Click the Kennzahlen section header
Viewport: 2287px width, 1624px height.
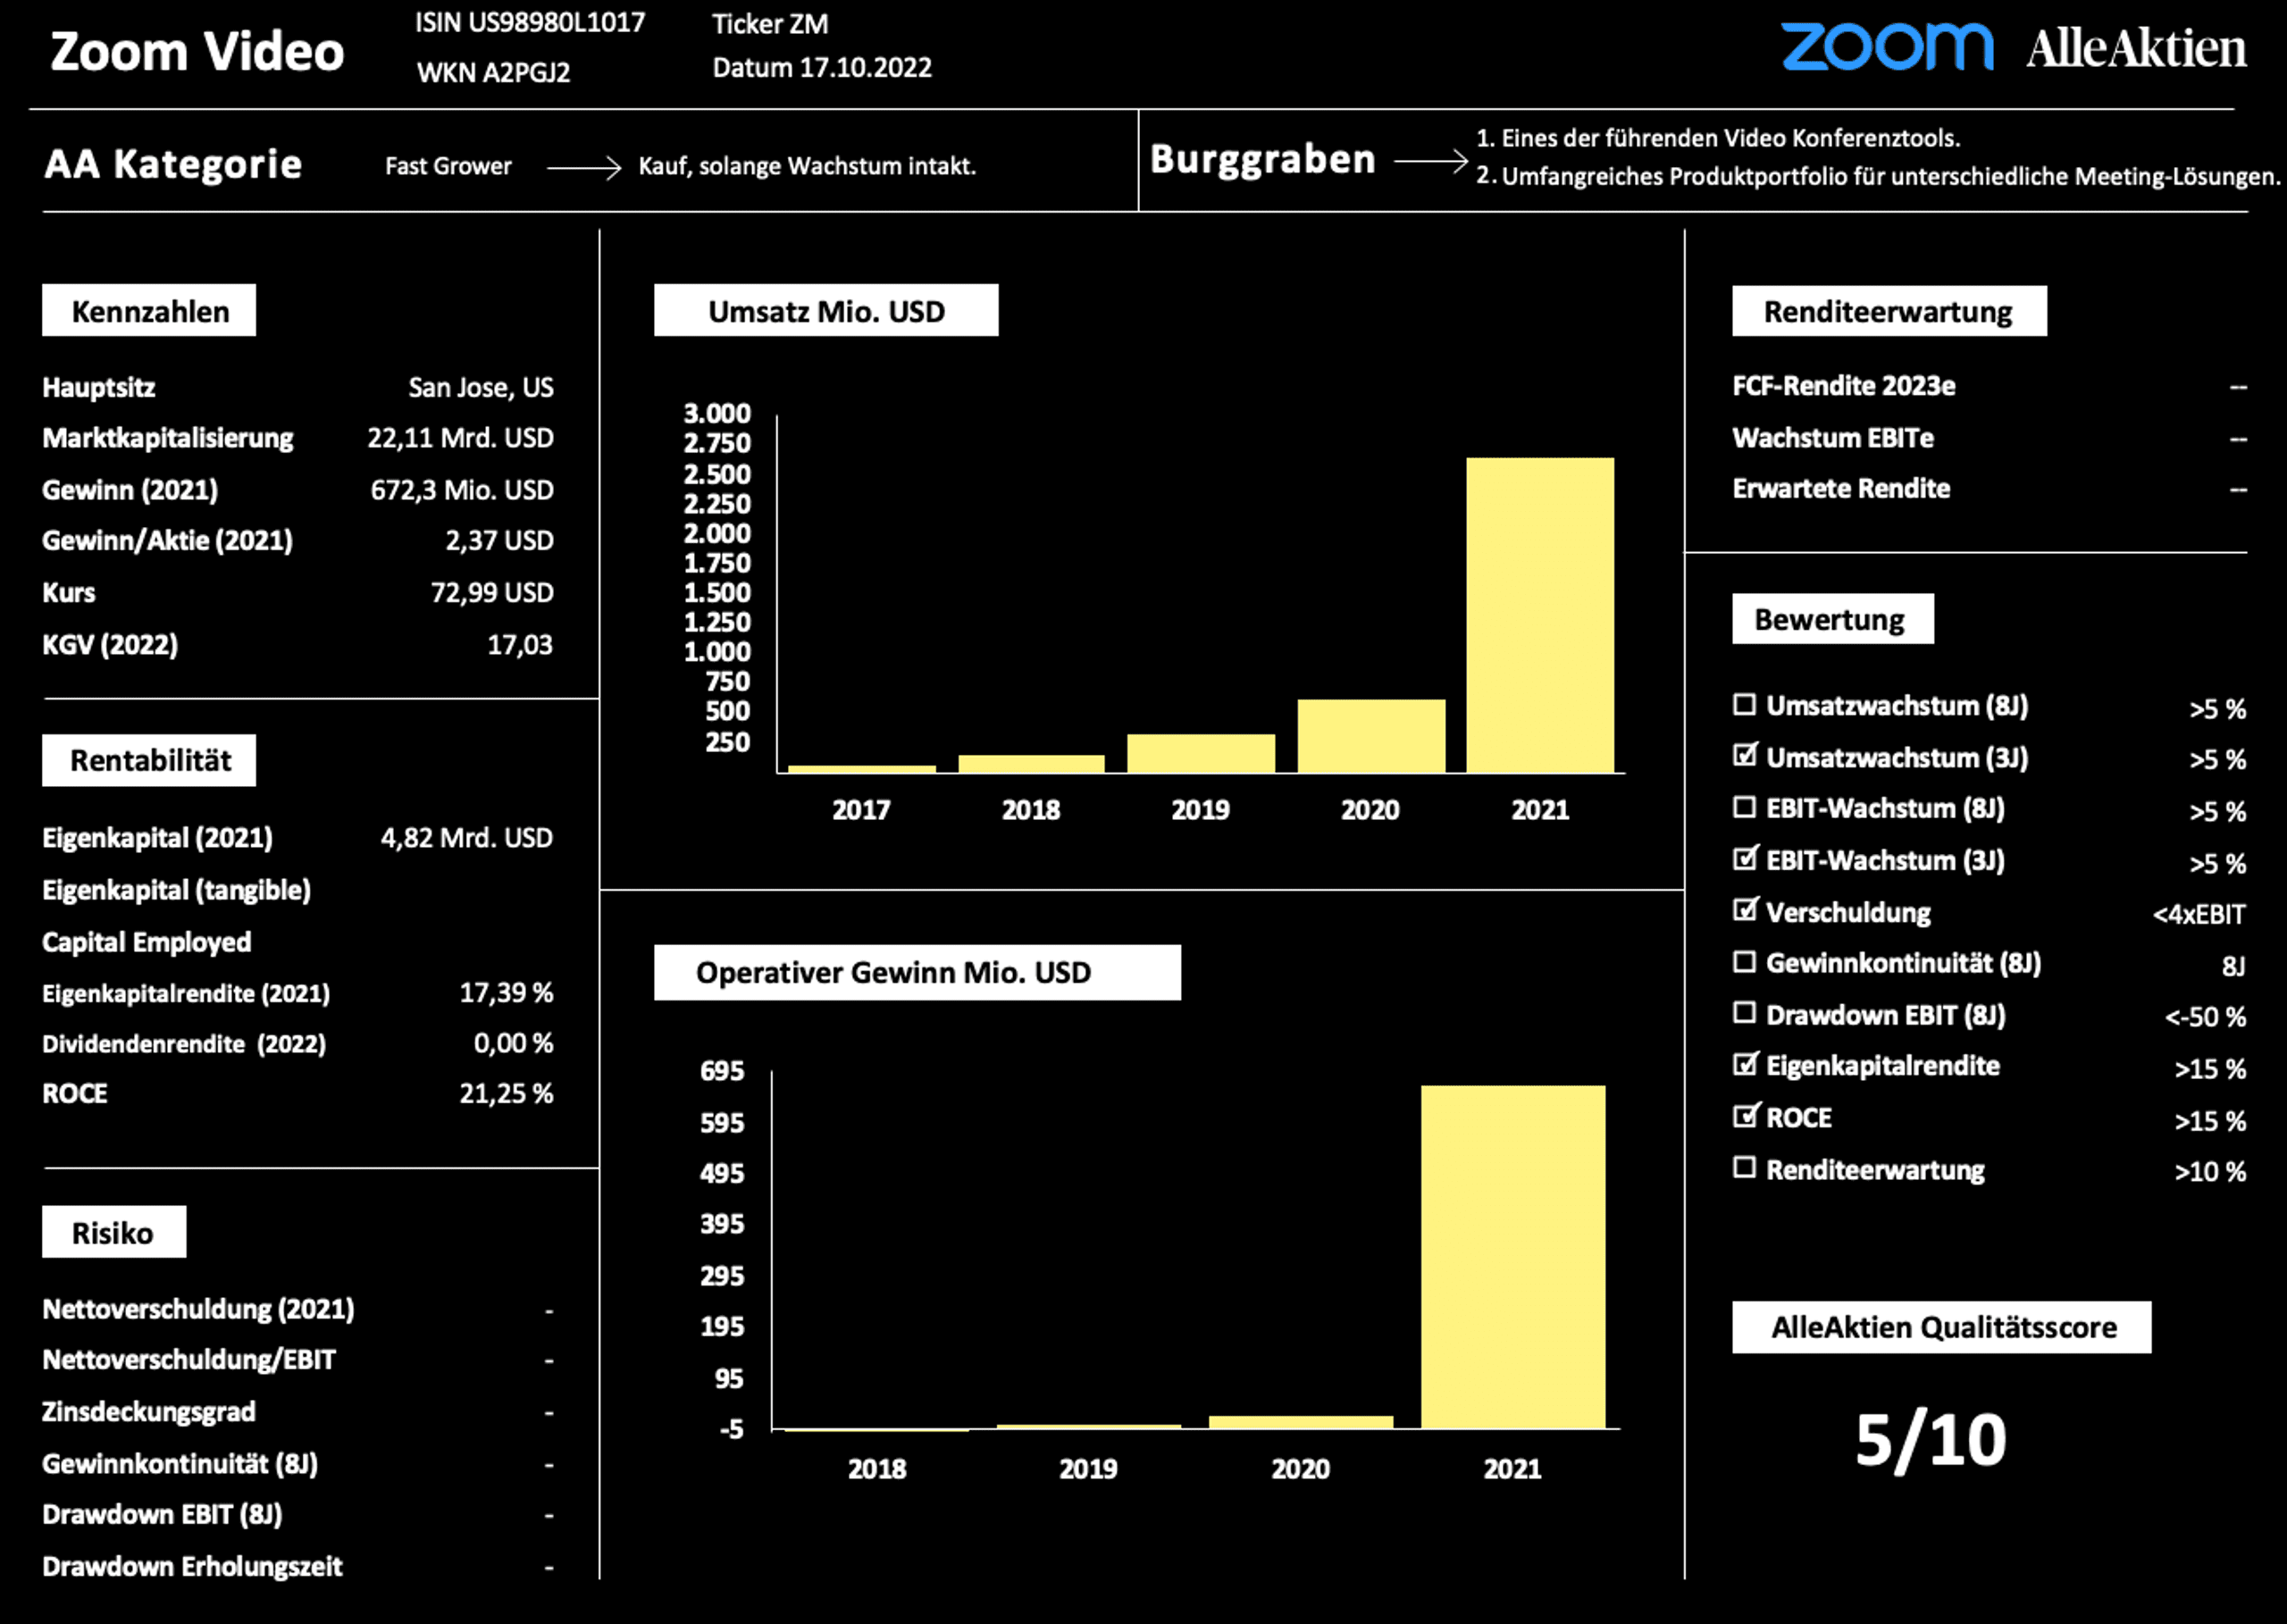(149, 311)
